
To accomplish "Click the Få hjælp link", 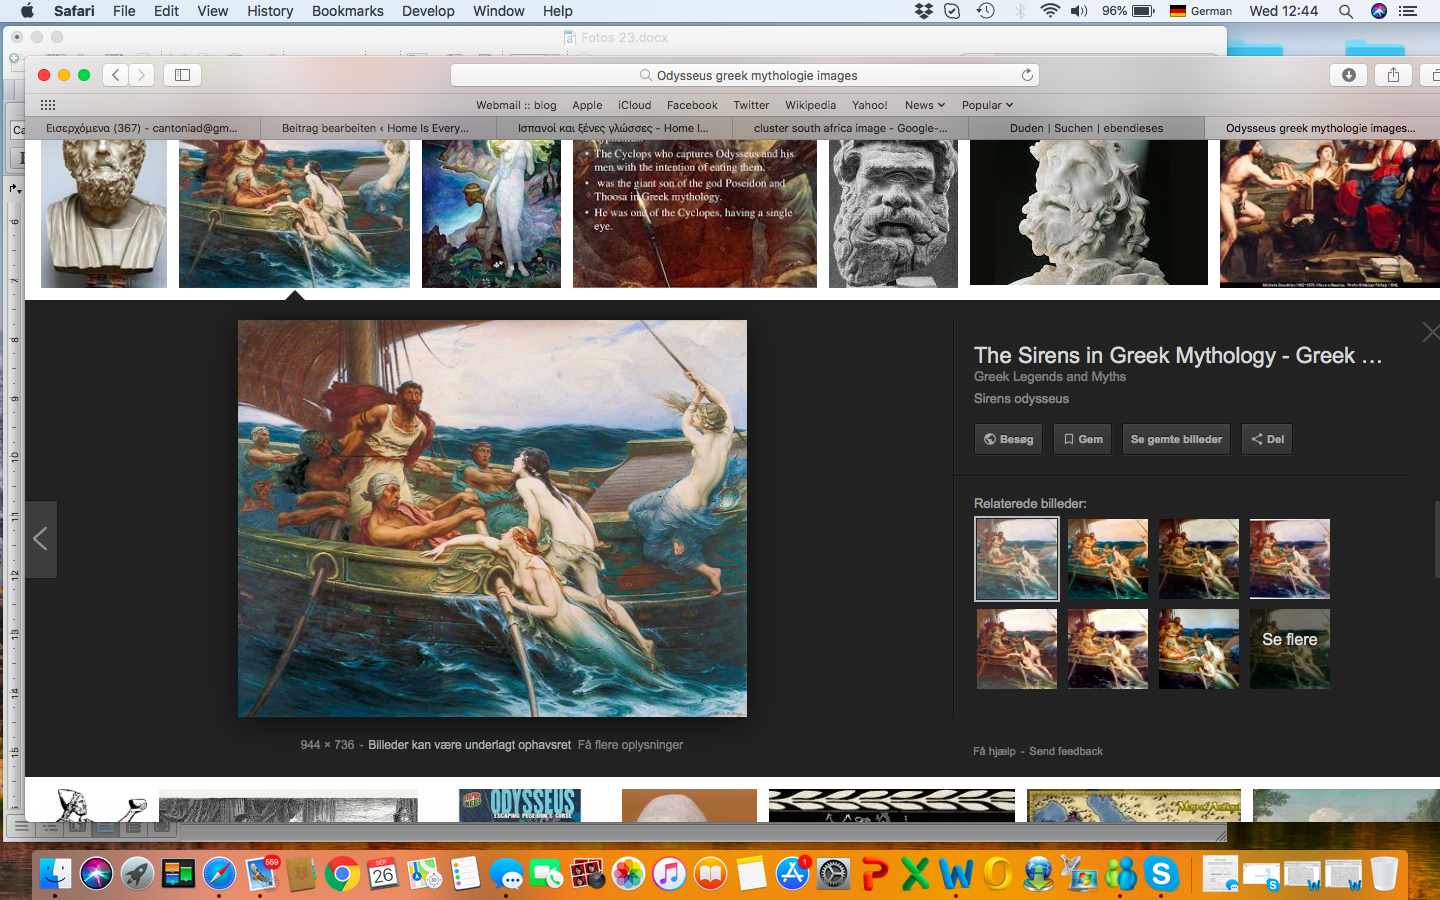I will (994, 751).
